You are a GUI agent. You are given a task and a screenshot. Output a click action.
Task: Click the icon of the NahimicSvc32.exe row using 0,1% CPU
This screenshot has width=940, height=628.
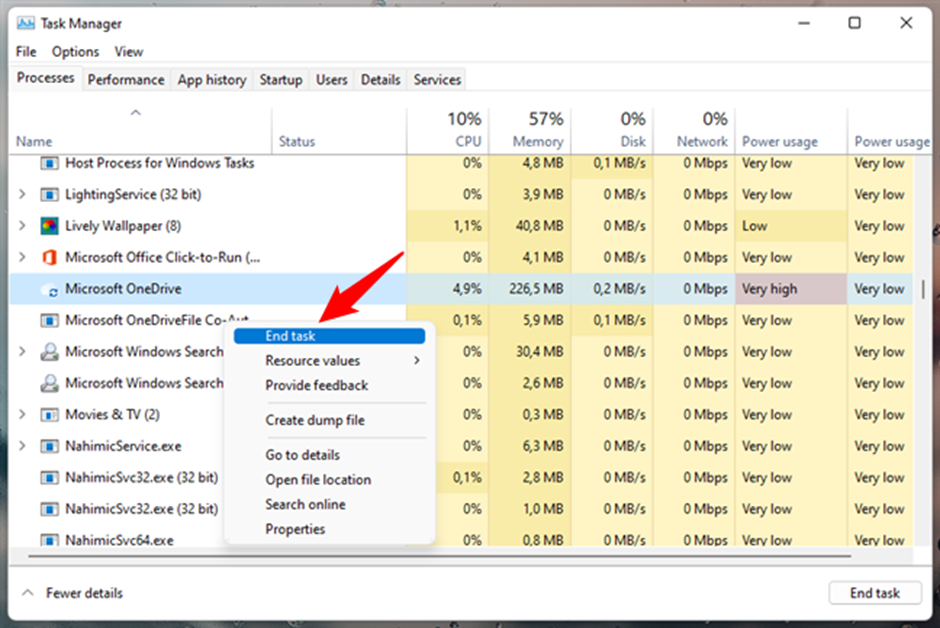coord(49,478)
